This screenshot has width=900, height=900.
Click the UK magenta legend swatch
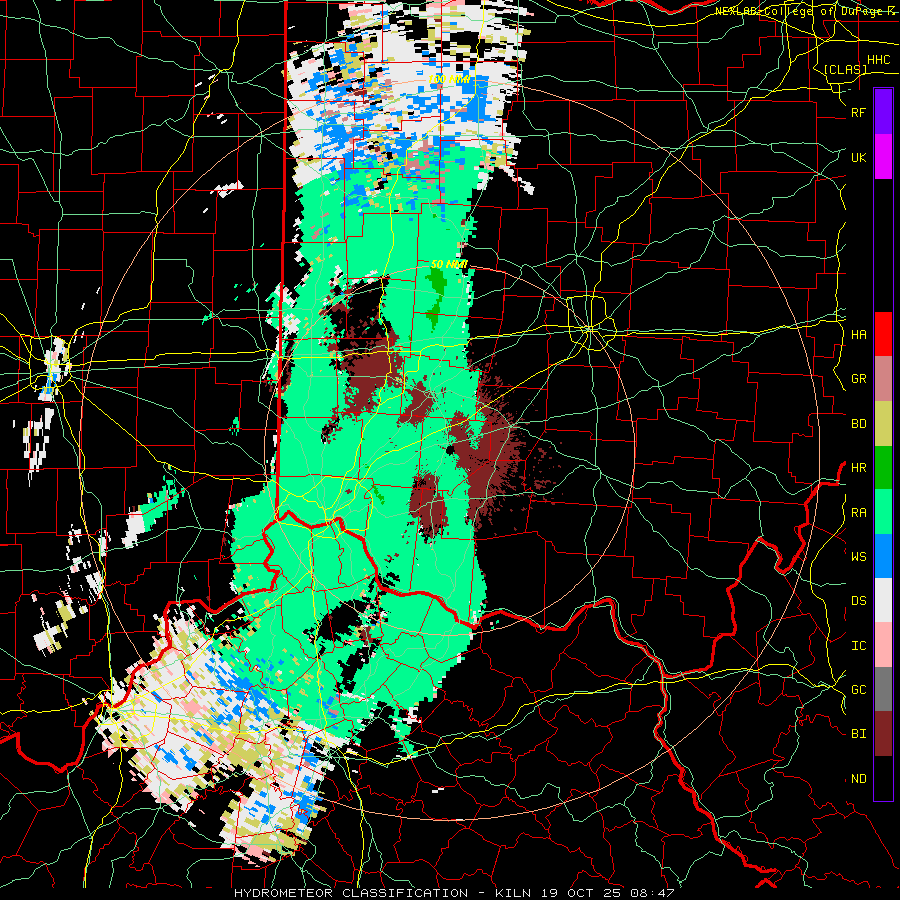point(883,157)
